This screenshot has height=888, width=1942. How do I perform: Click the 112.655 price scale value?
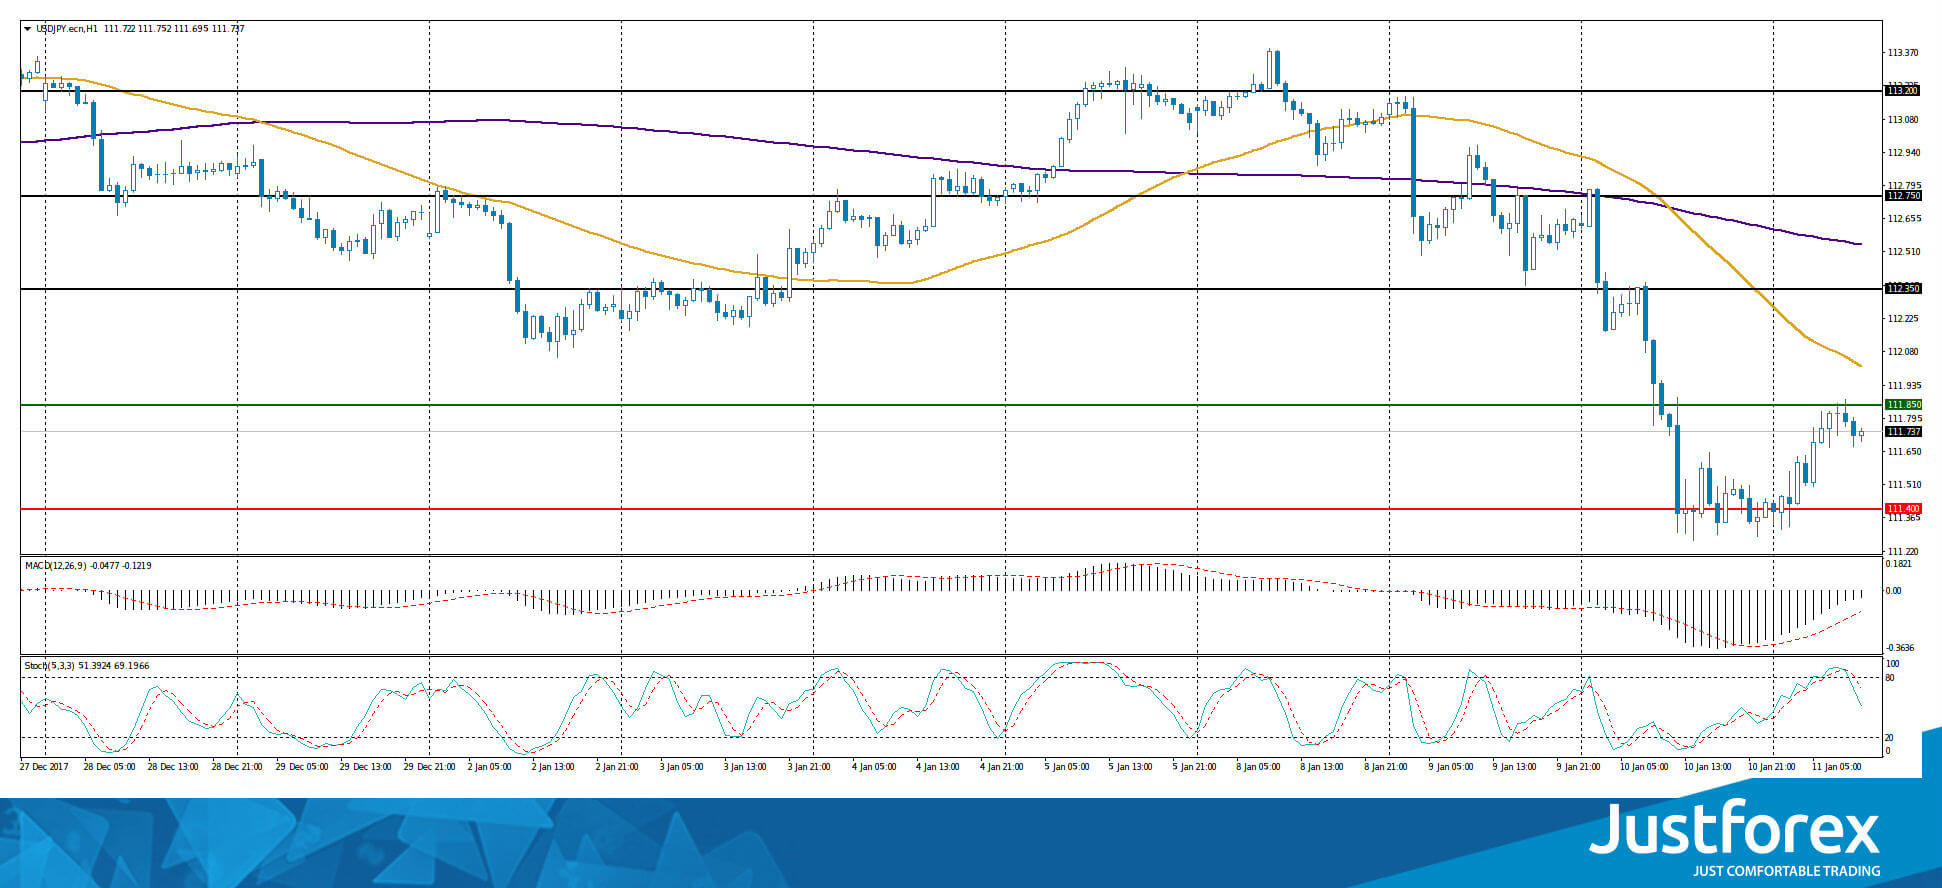[1903, 219]
